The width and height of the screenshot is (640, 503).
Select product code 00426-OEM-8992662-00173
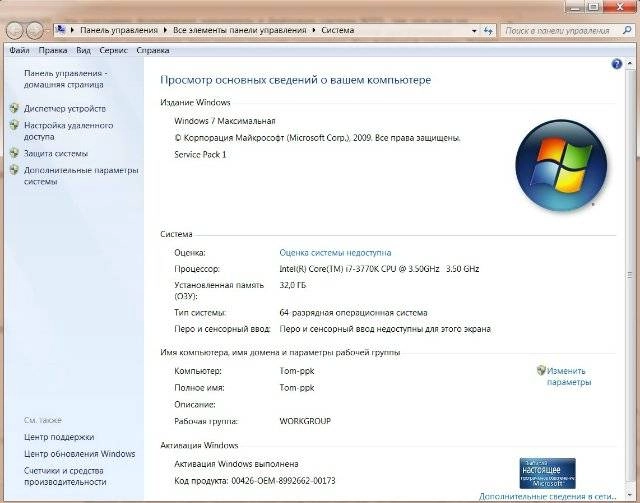point(283,481)
